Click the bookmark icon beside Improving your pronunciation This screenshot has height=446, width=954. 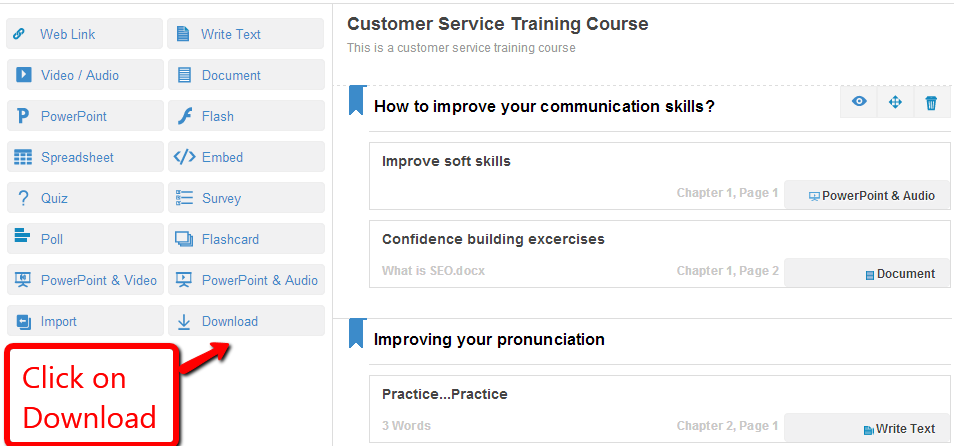click(356, 334)
